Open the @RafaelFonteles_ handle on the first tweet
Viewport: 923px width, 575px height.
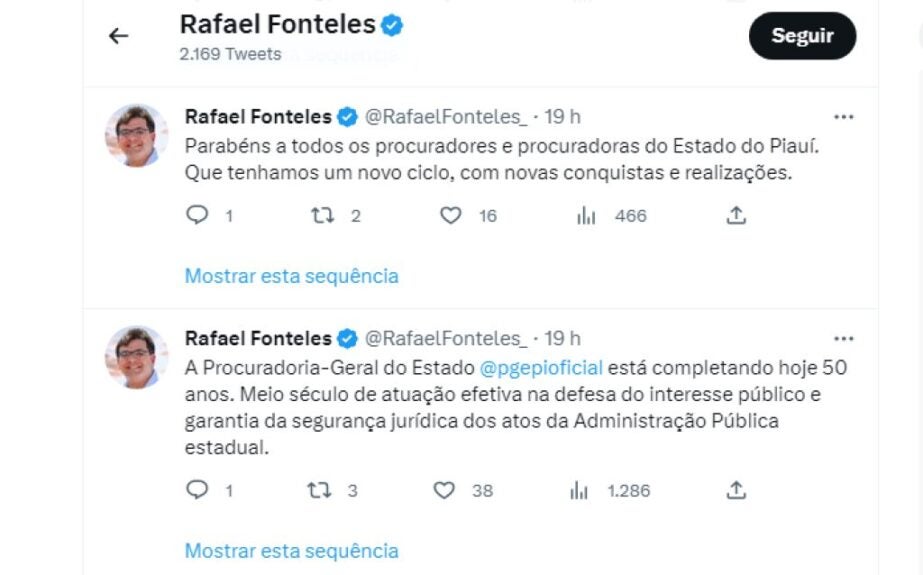coord(446,117)
